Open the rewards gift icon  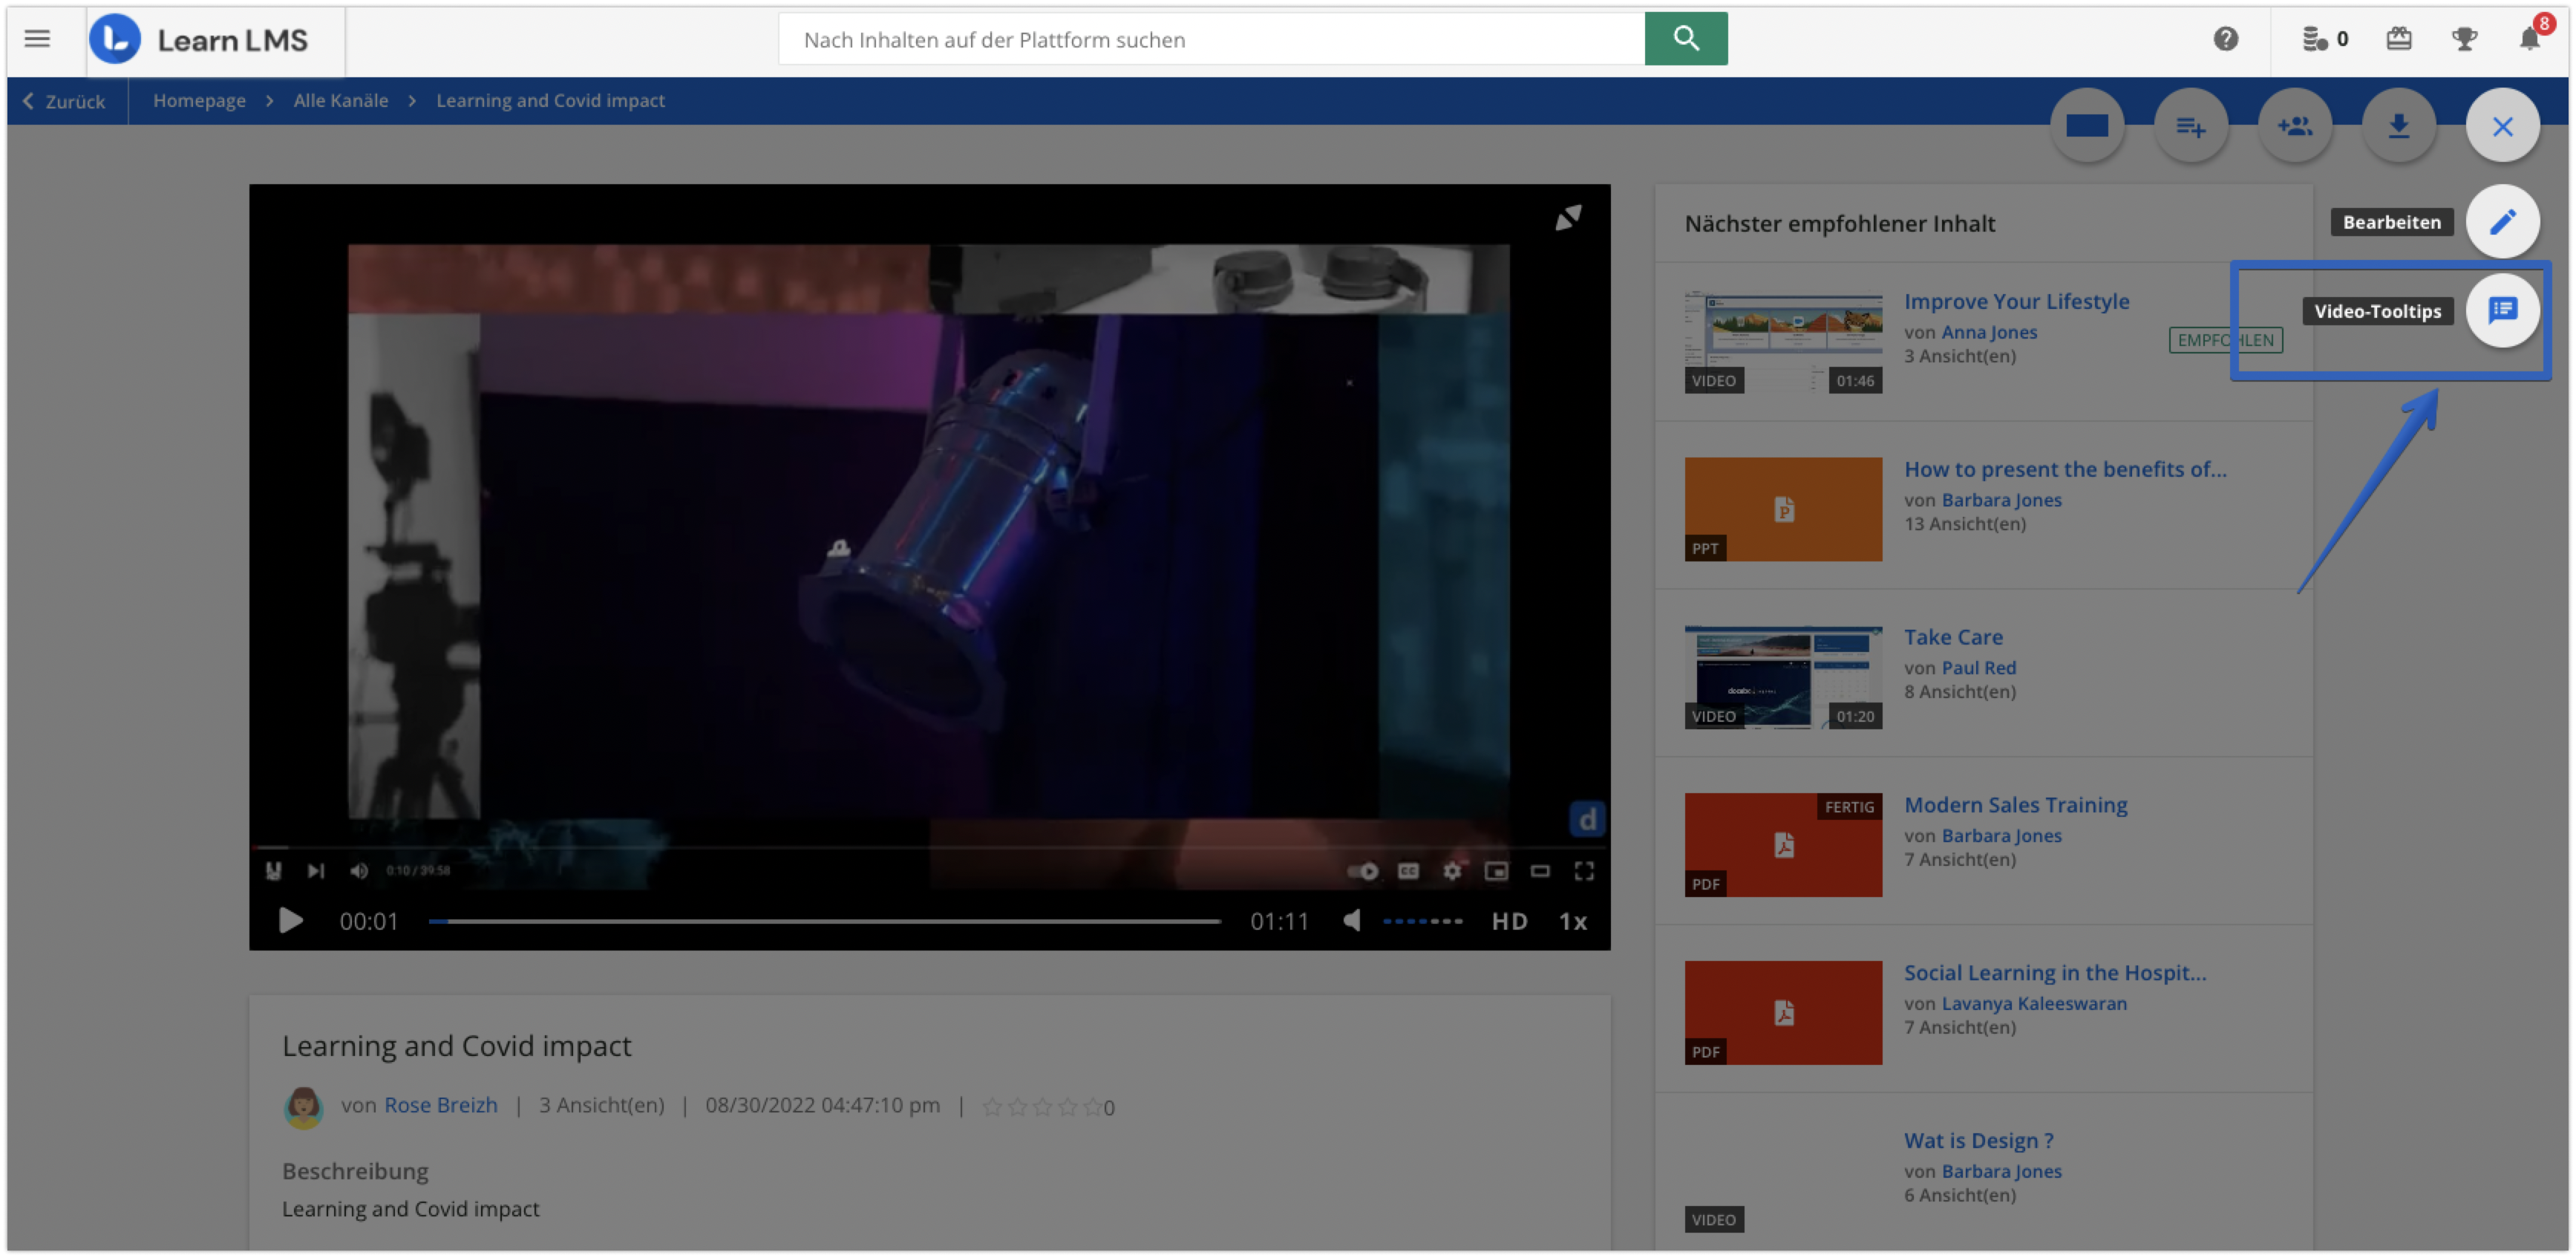click(2398, 39)
